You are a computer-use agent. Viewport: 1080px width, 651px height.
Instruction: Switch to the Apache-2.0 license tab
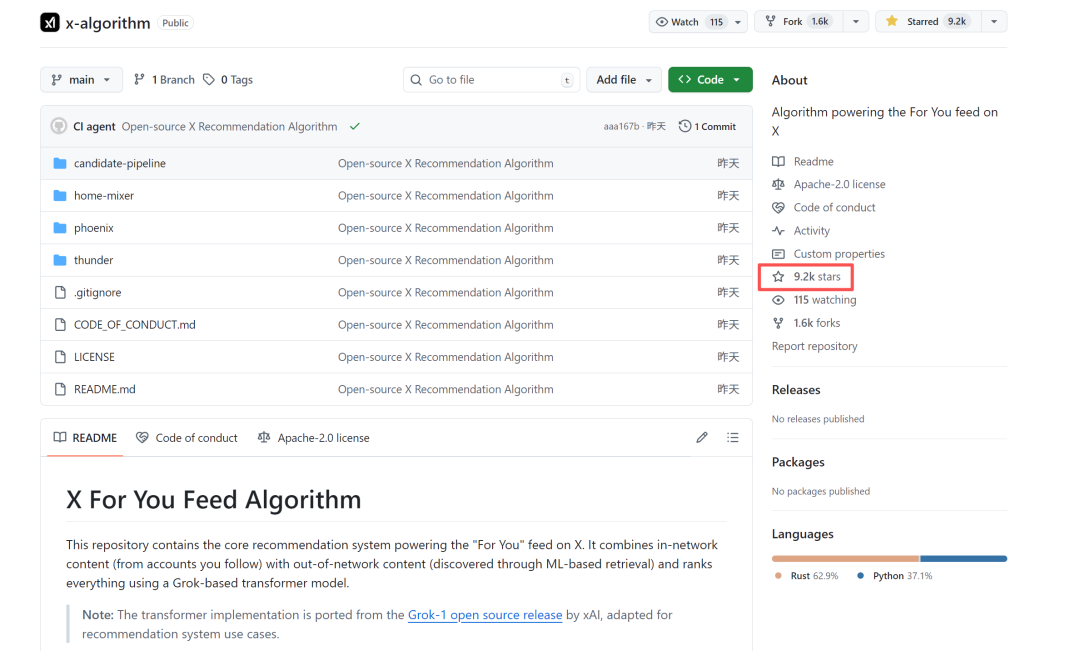tap(314, 438)
